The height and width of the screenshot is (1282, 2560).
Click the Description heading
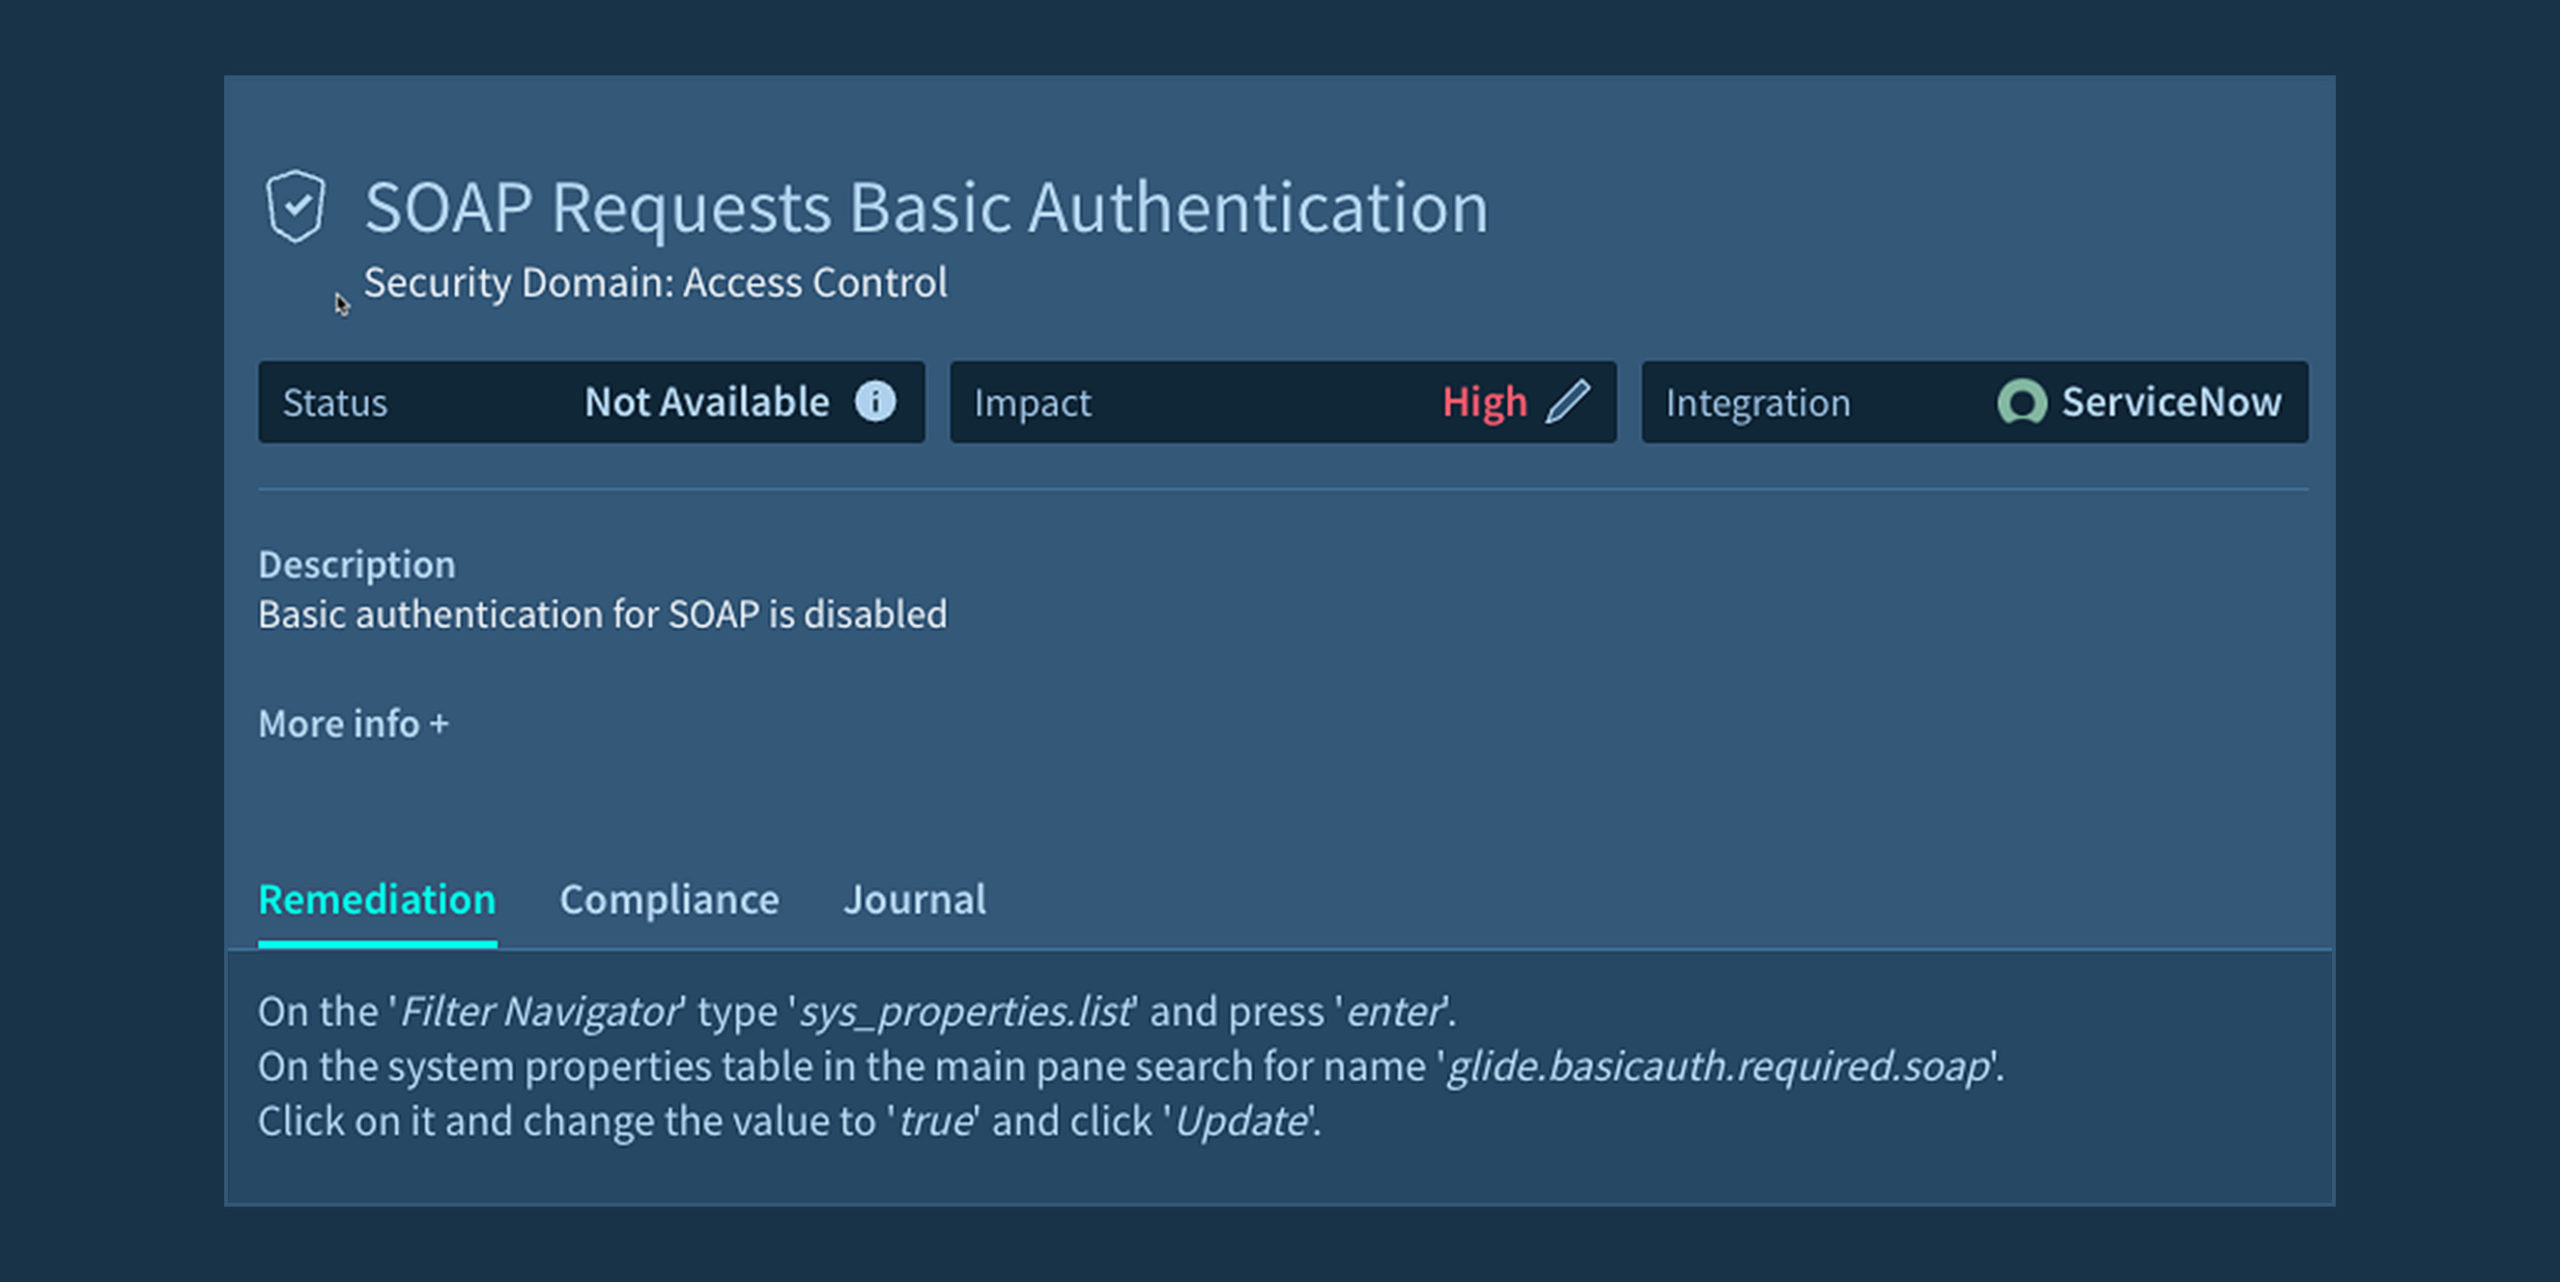[x=356, y=565]
